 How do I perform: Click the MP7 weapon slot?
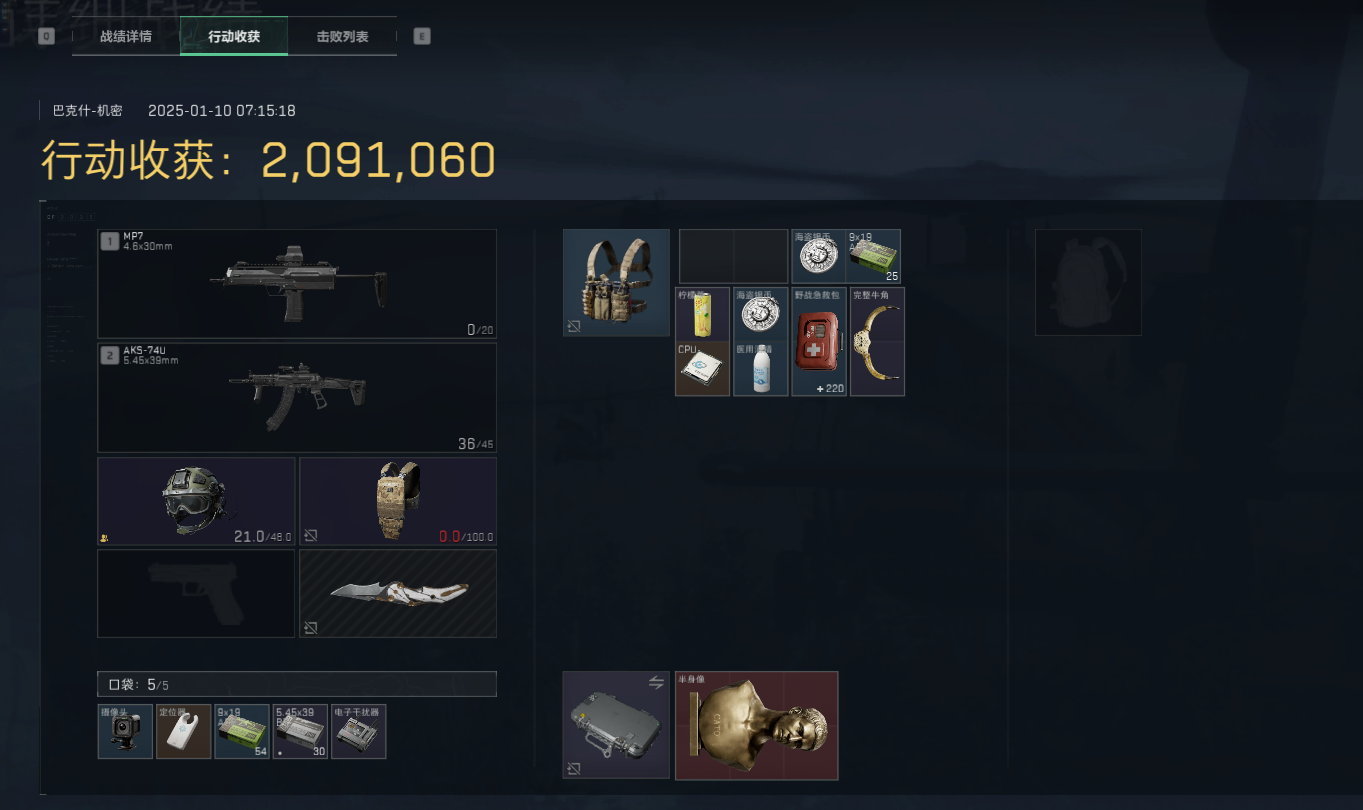pos(297,284)
